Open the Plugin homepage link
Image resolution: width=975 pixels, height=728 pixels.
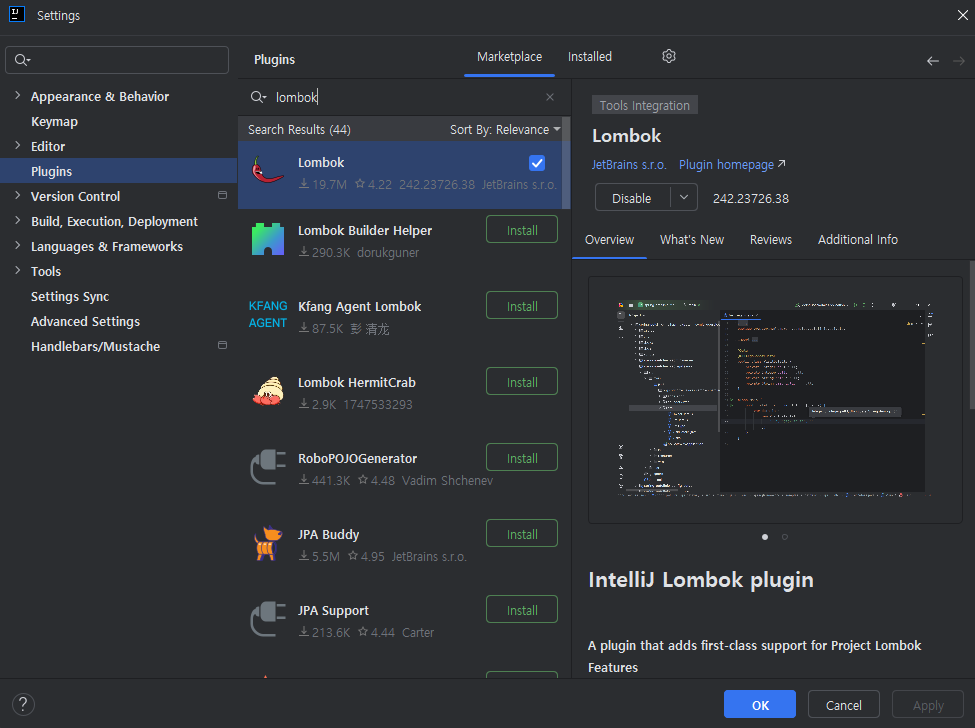(x=732, y=165)
